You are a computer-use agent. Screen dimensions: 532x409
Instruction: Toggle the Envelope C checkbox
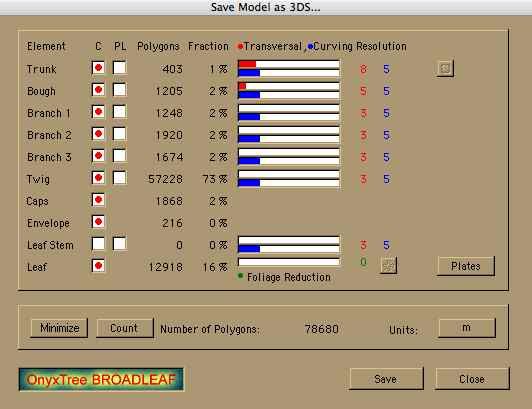click(98, 222)
